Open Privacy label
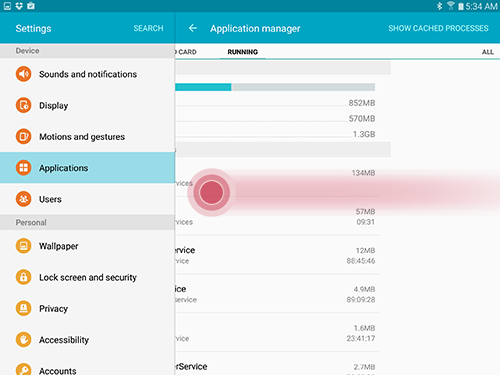 53,309
